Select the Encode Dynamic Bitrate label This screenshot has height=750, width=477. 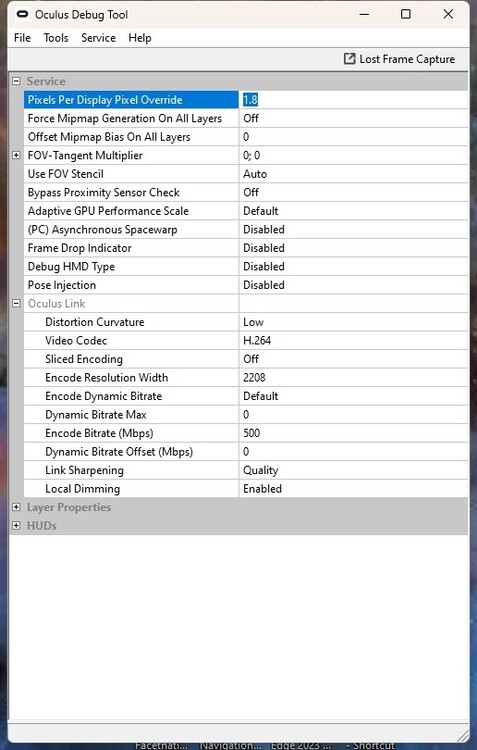point(103,397)
